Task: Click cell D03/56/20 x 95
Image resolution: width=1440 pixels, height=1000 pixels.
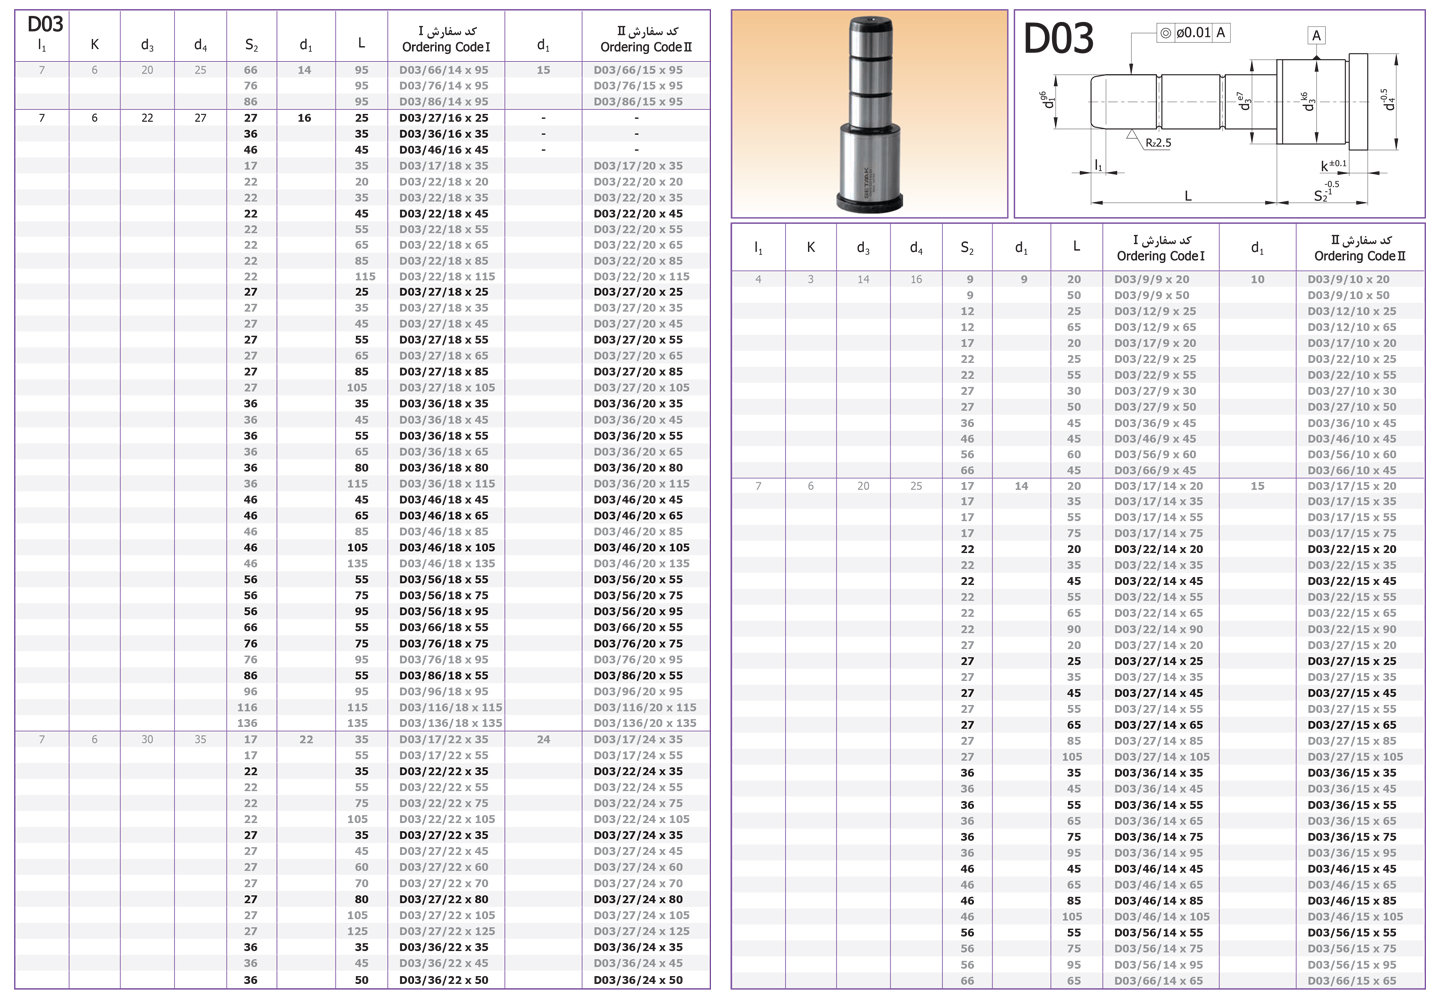Action: (x=638, y=612)
